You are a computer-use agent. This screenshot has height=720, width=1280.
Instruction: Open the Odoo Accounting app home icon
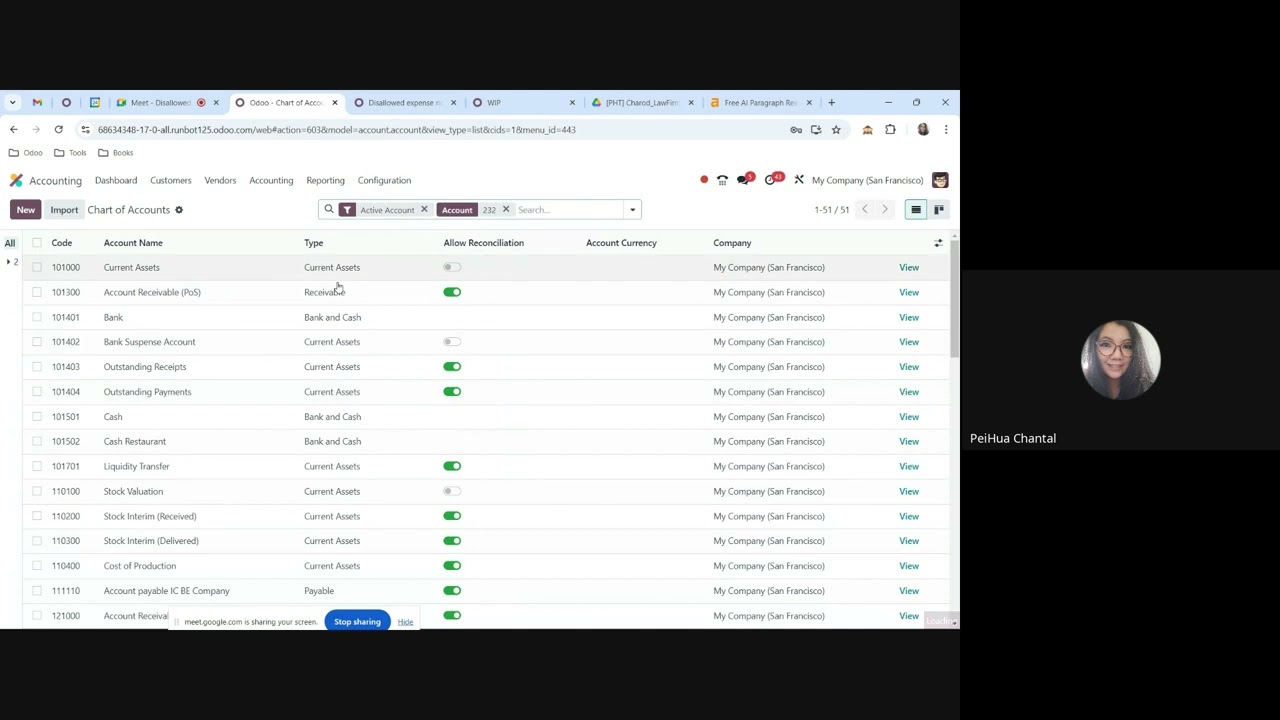[16, 180]
